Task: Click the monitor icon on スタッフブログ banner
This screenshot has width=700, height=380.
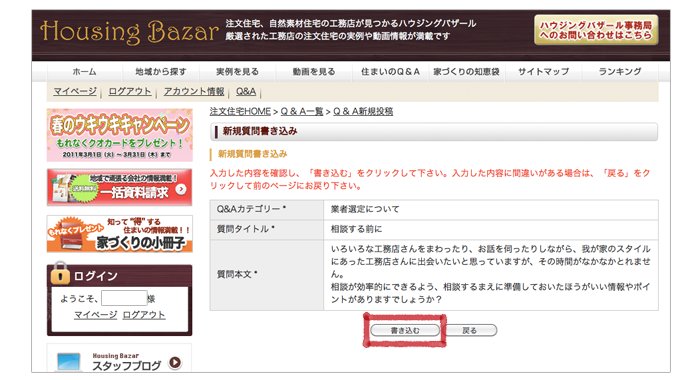Action: (69, 361)
